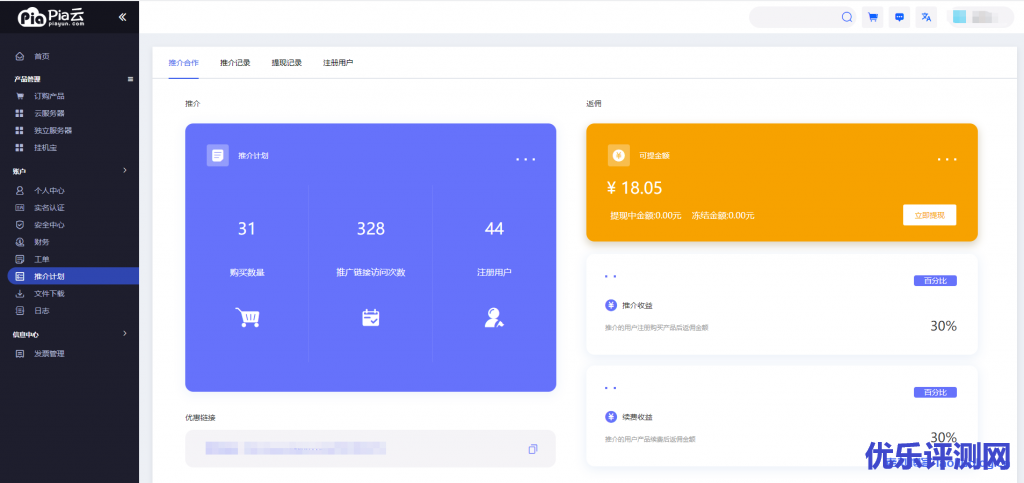
Task: Click the 首页 home icon in sidebar
Action: pos(20,56)
